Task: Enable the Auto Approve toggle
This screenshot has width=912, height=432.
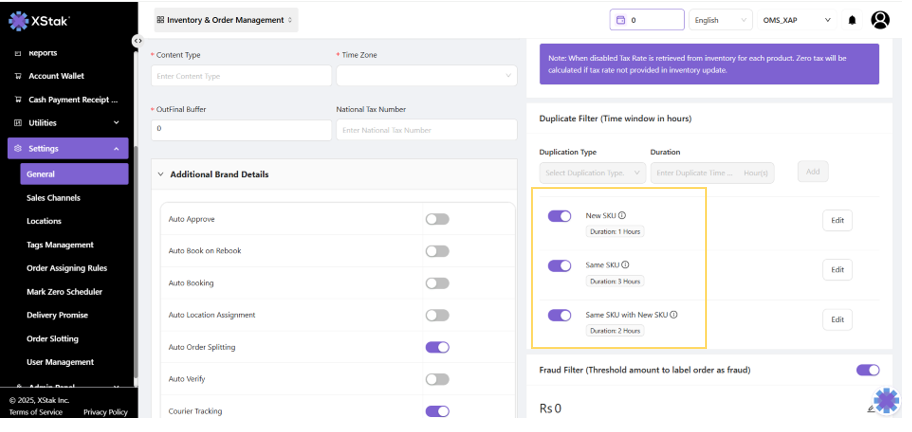Action: [x=437, y=219]
